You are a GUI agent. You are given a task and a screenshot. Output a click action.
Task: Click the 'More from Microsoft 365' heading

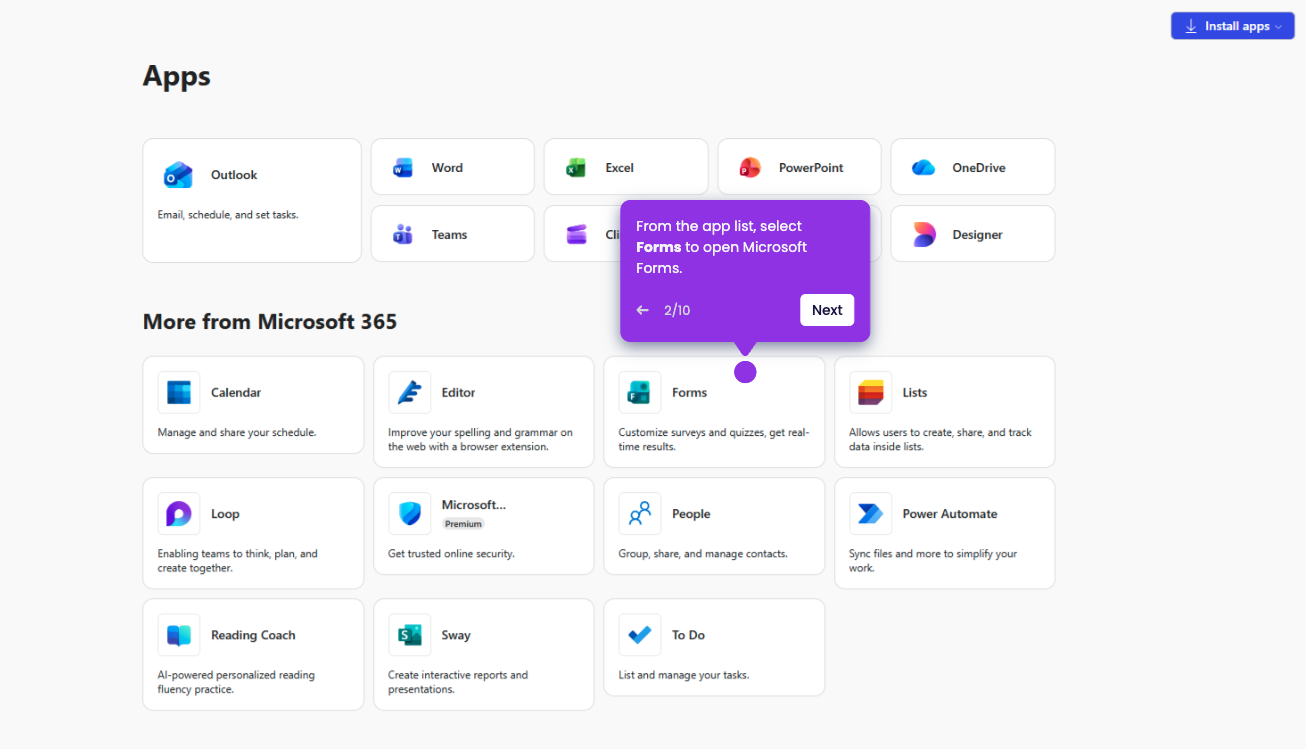tap(270, 322)
